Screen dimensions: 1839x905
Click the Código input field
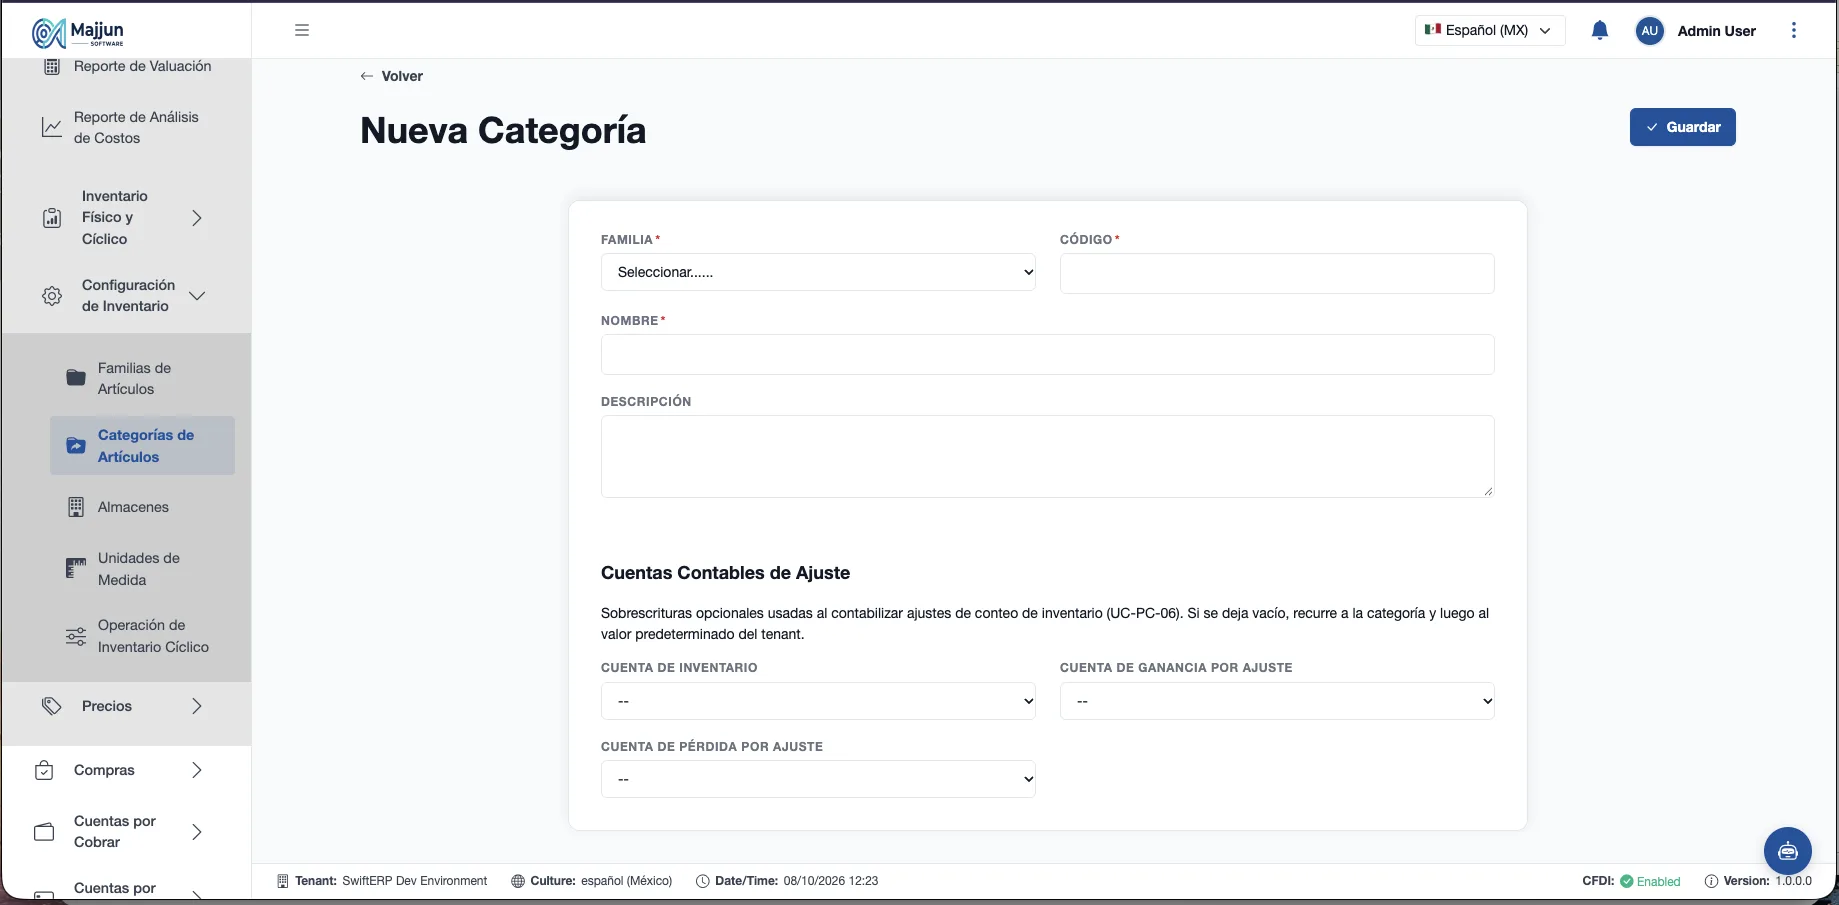click(x=1277, y=273)
